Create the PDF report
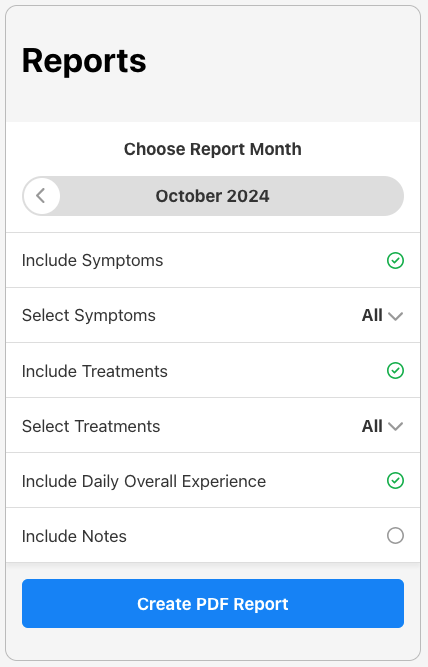Viewport: 428px width, 667px height. coord(213,603)
